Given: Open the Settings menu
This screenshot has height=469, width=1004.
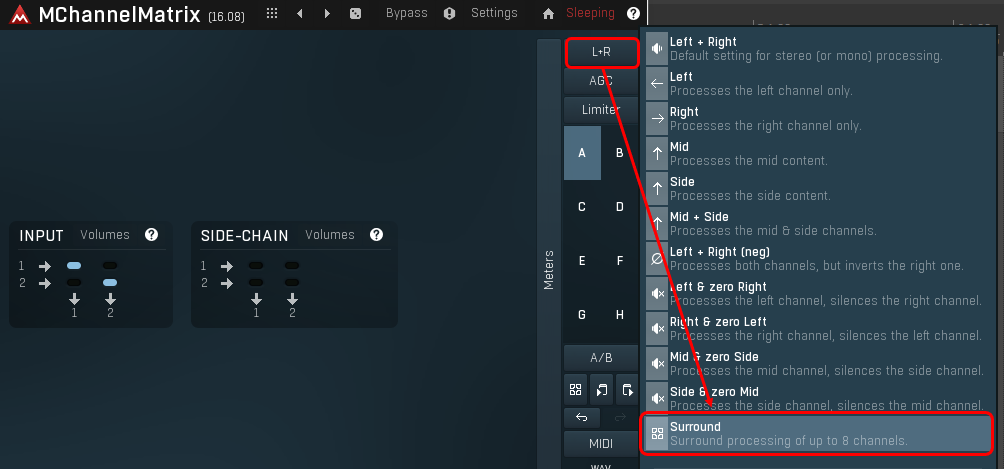Looking at the screenshot, I should [x=494, y=13].
